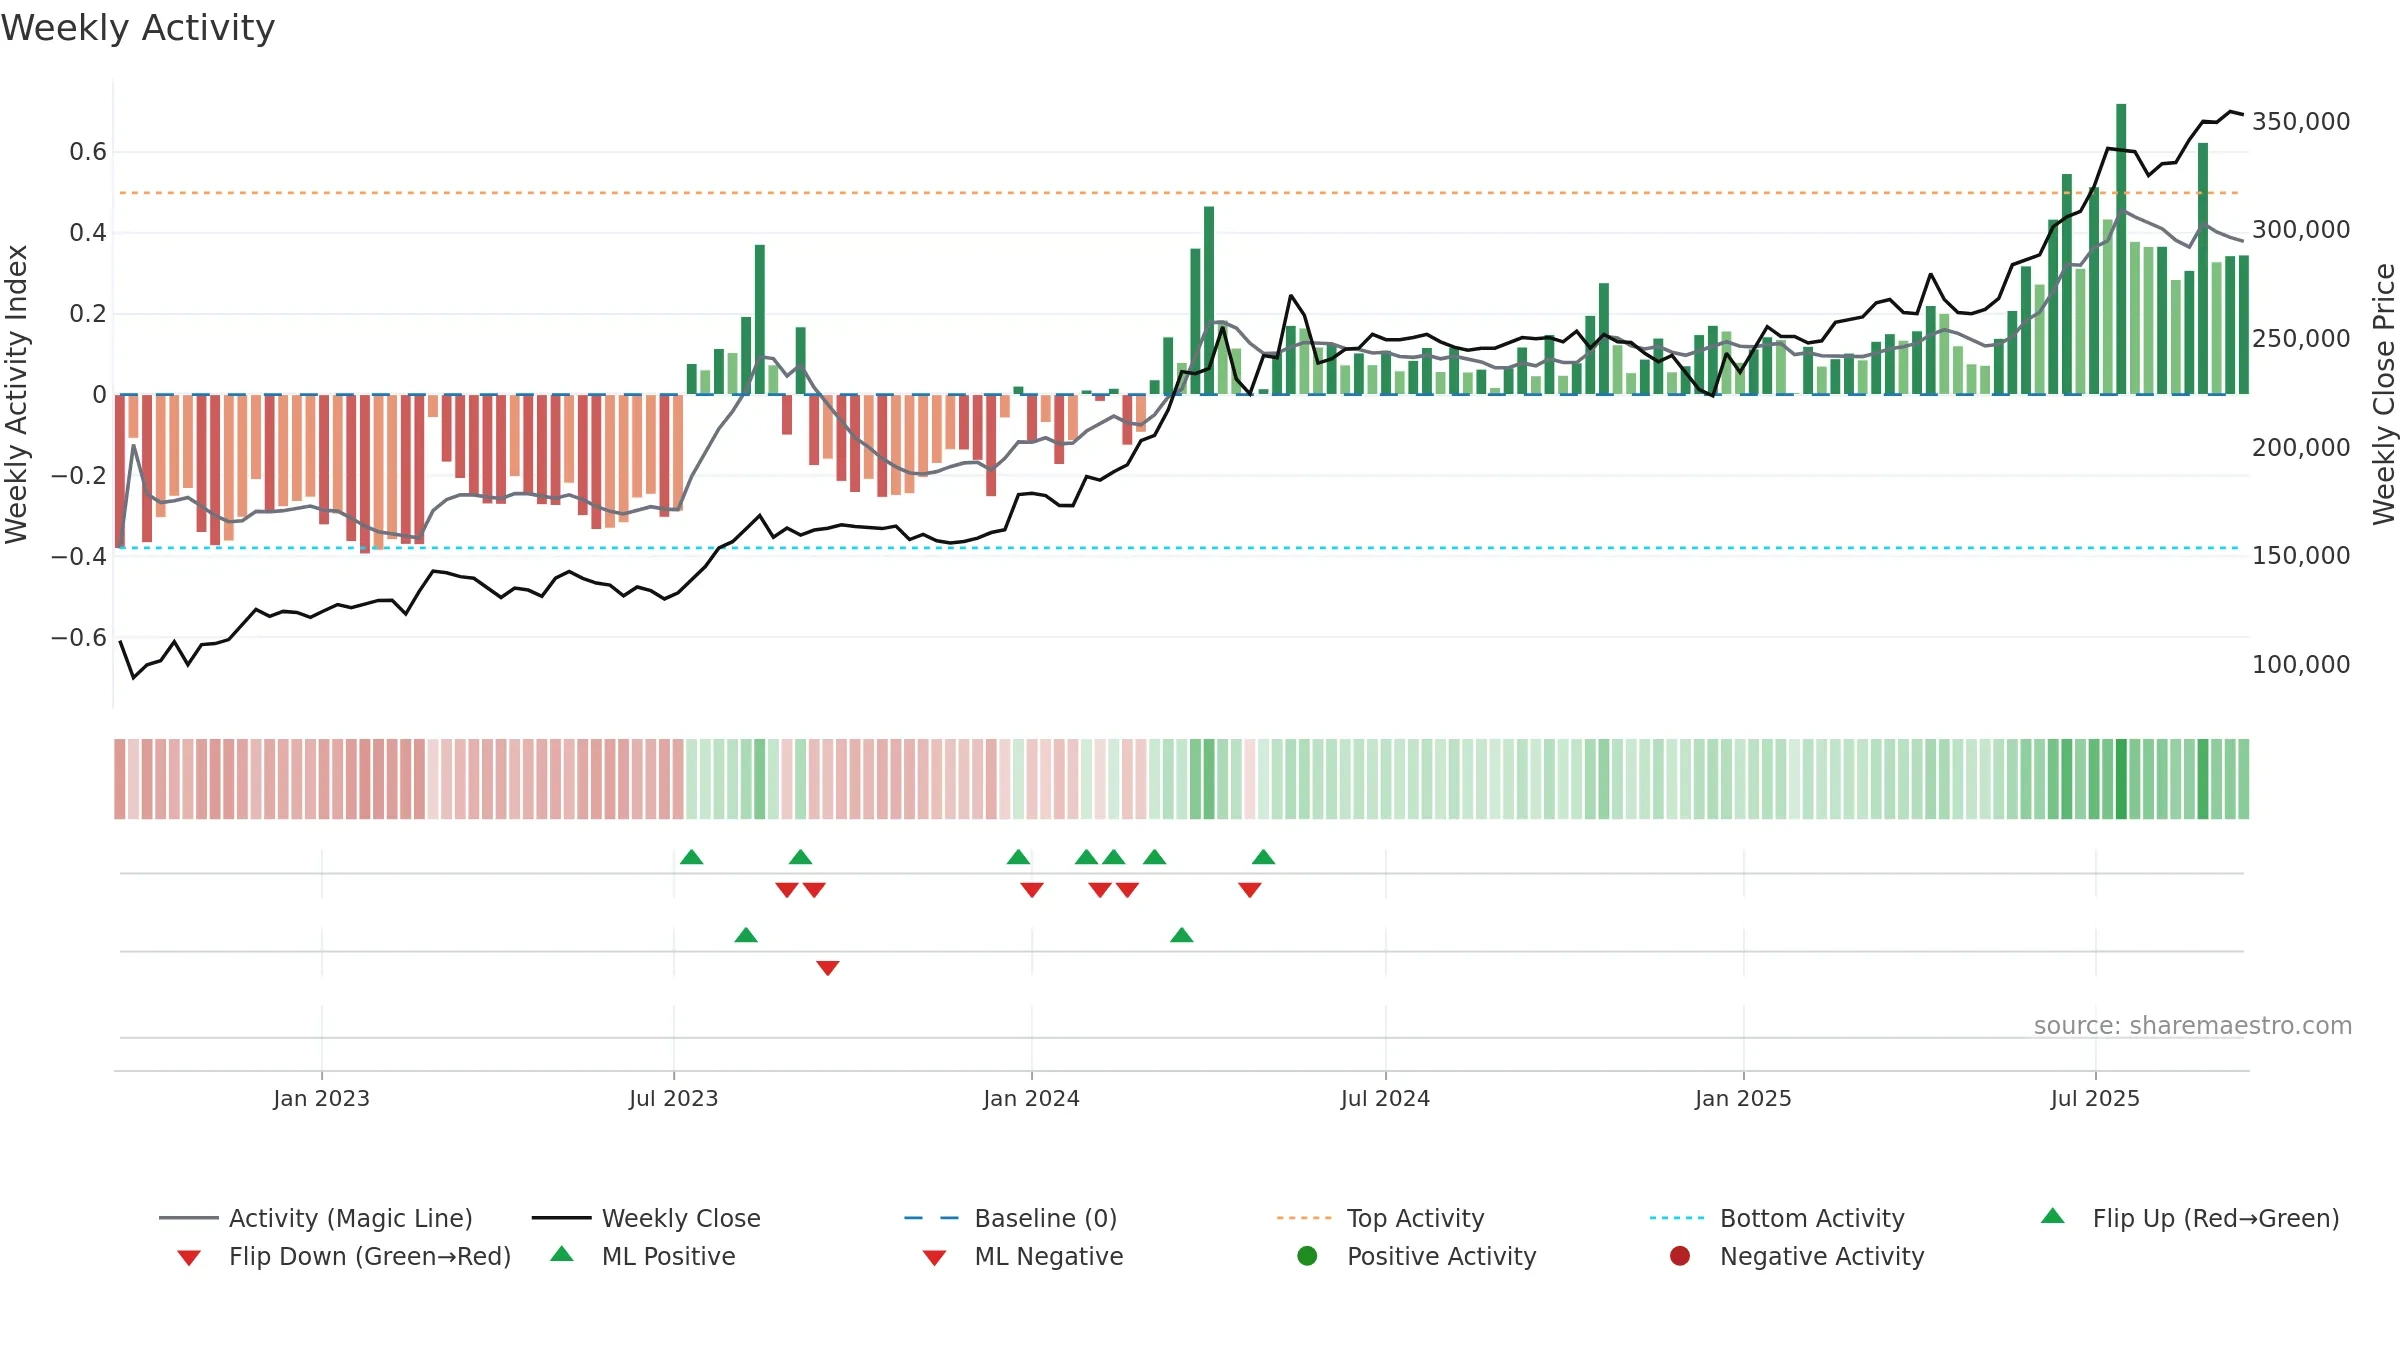Click the tallest green activity bar in mid-2025

tap(2121, 249)
